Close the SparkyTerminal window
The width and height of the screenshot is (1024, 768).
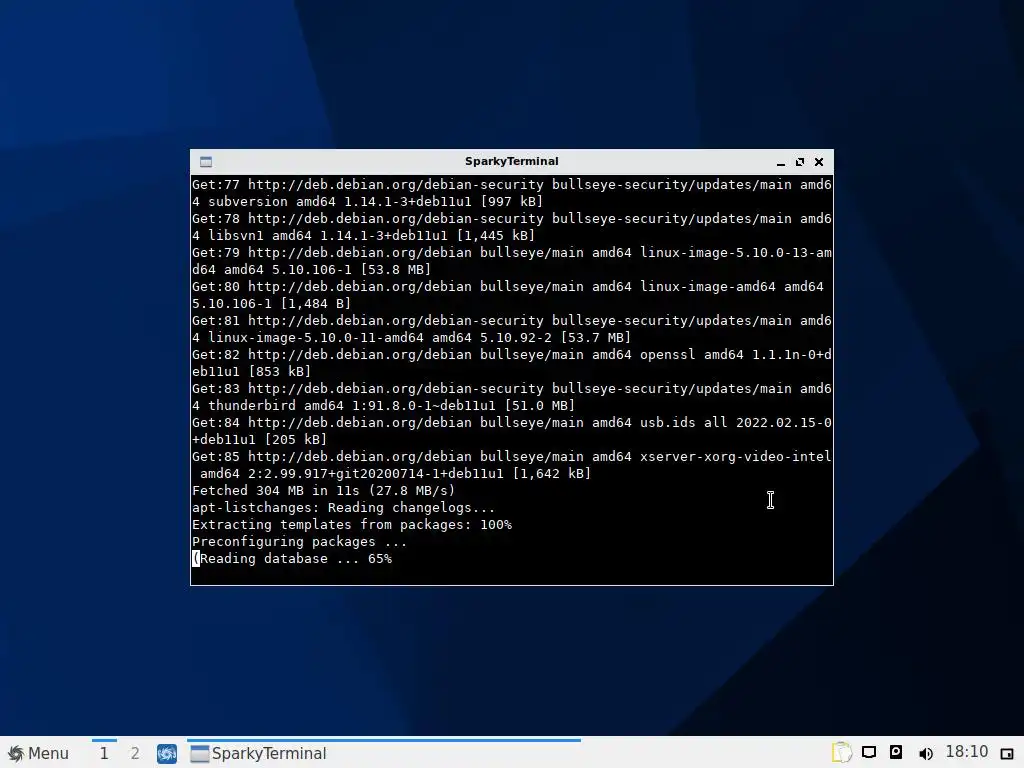pyautogui.click(x=819, y=162)
